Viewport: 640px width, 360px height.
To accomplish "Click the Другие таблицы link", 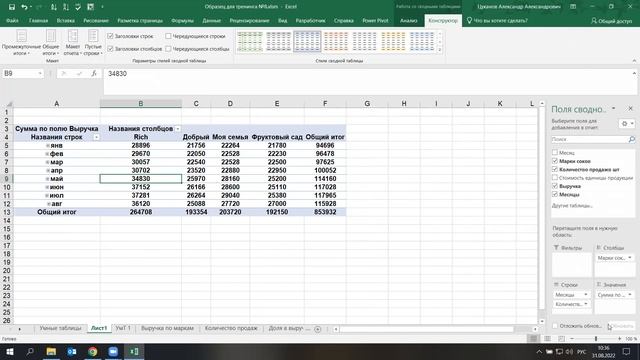I will point(572,206).
